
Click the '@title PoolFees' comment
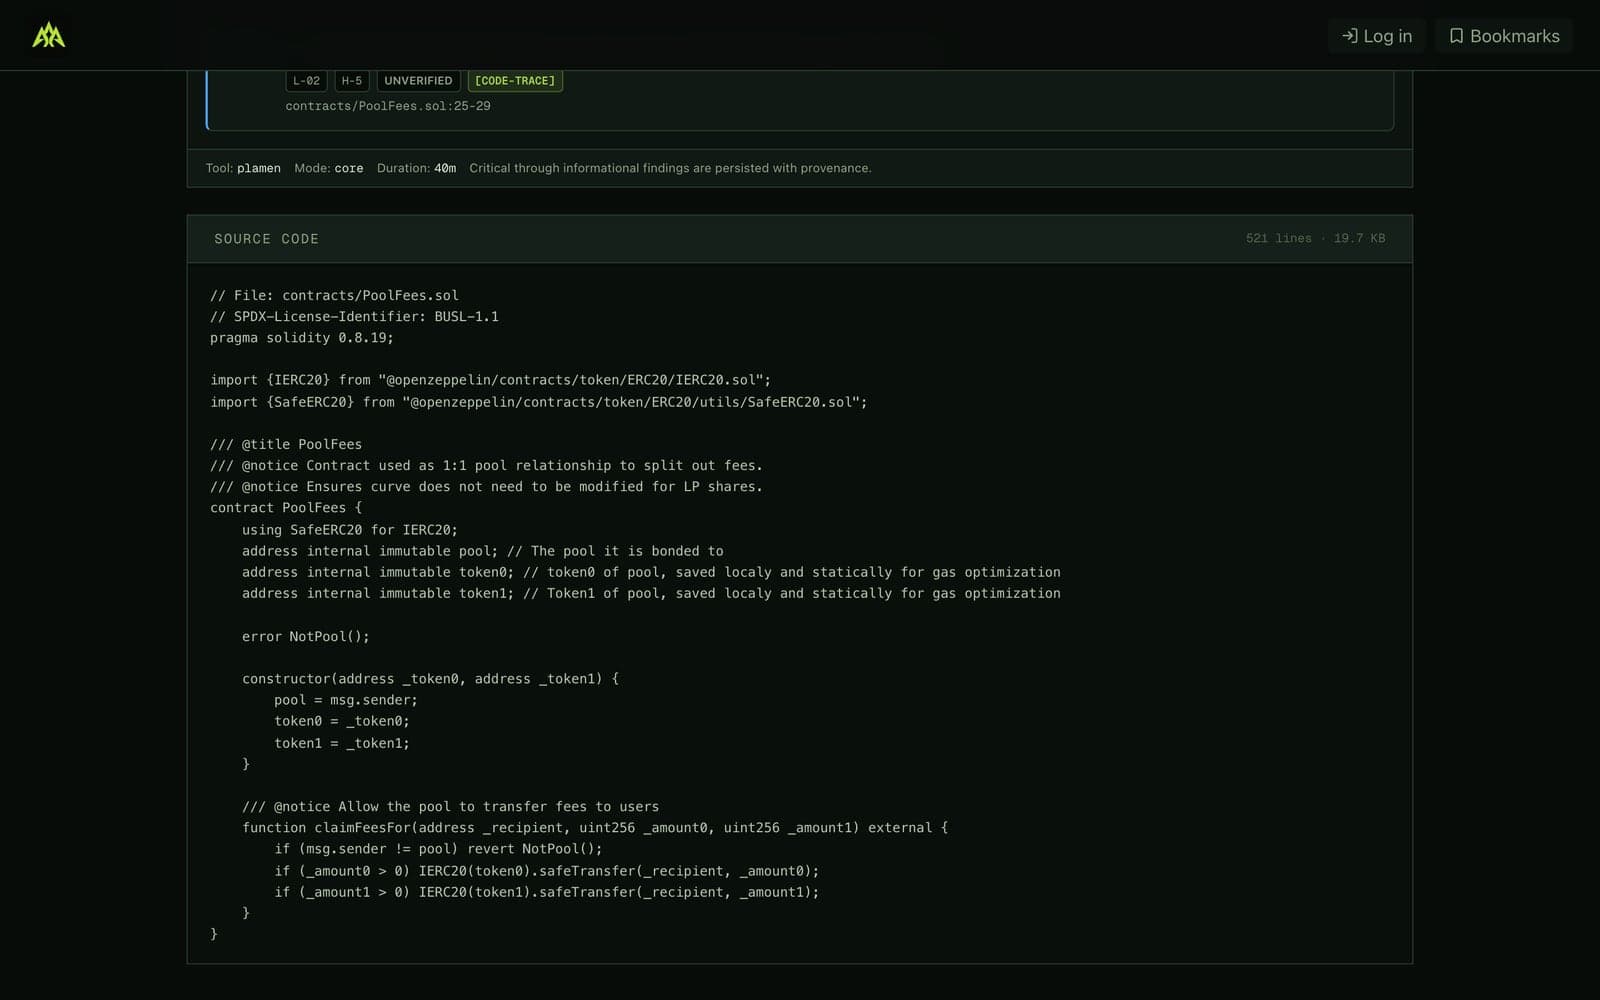[286, 444]
